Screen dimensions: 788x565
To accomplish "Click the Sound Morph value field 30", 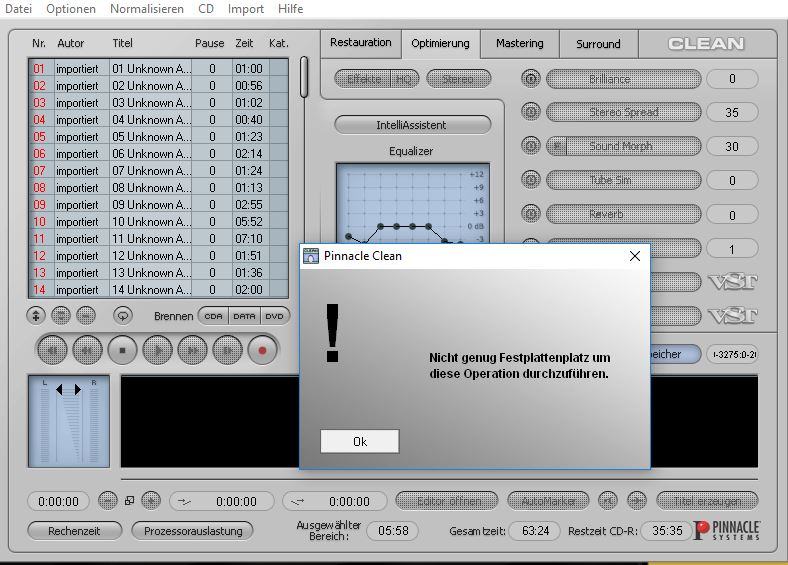I will click(732, 146).
